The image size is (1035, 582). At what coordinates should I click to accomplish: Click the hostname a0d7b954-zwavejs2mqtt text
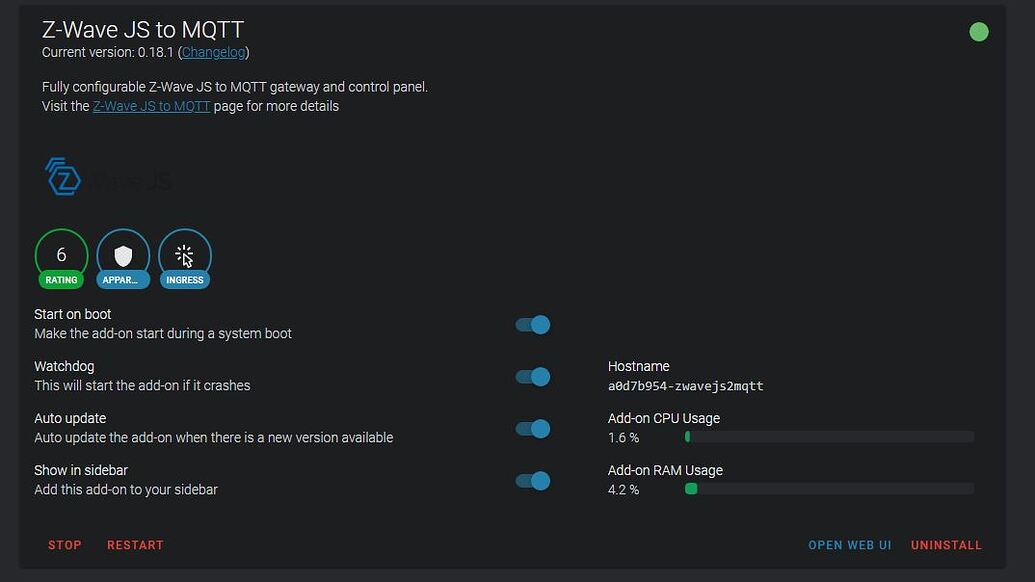tap(685, 386)
